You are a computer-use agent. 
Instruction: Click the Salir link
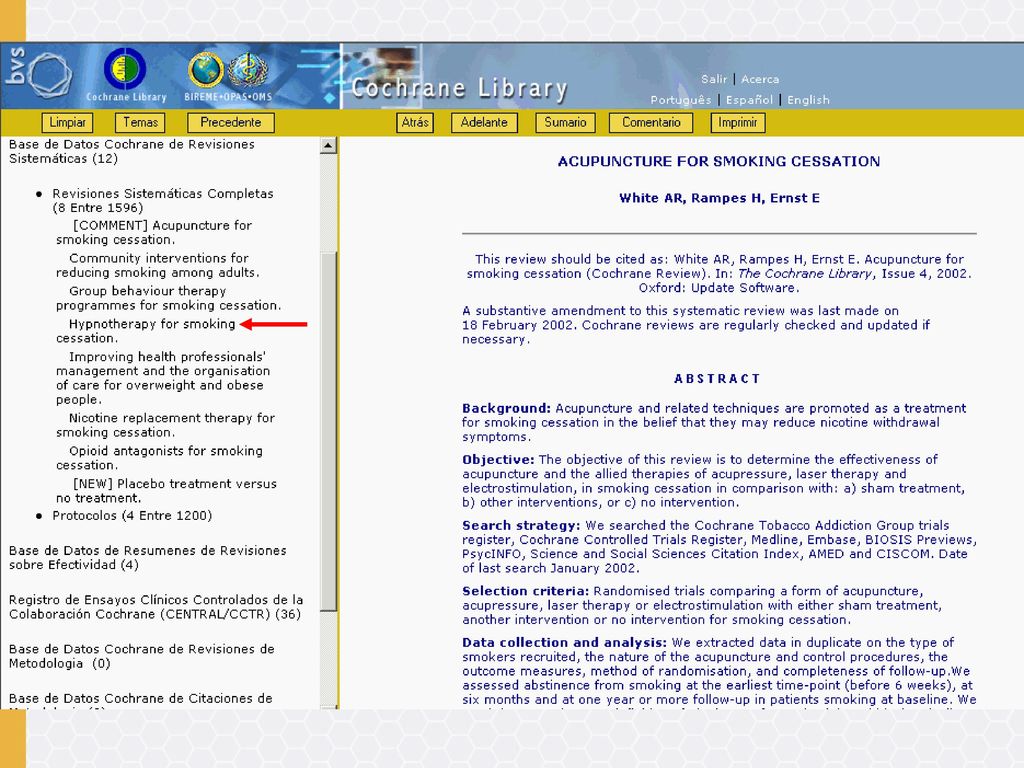tap(714, 79)
